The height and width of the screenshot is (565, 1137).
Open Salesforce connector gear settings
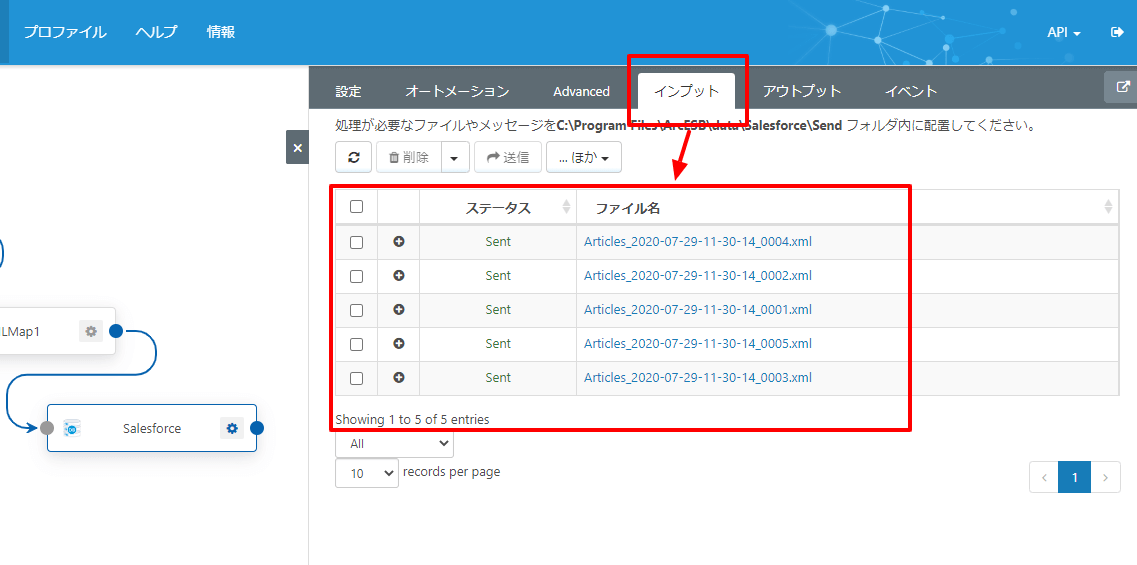pos(232,428)
